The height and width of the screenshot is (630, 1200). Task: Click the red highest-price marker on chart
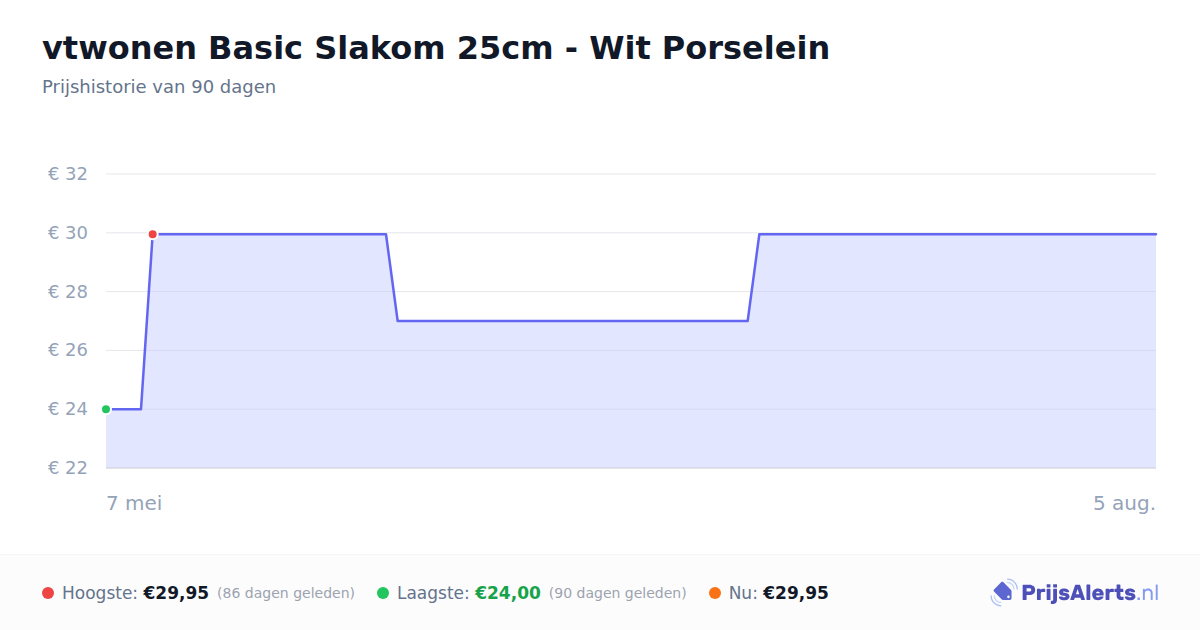pyautogui.click(x=153, y=234)
